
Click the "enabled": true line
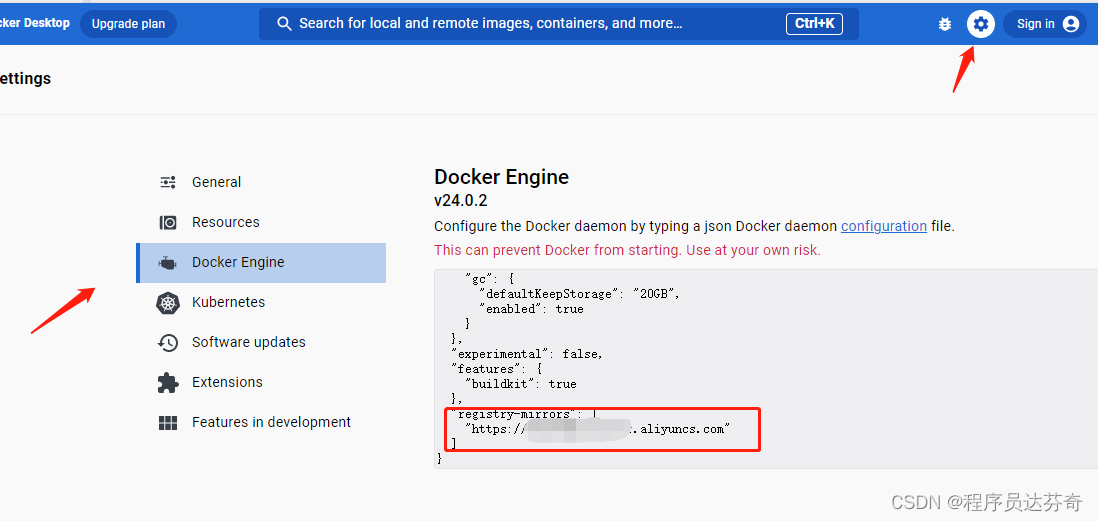tap(531, 309)
